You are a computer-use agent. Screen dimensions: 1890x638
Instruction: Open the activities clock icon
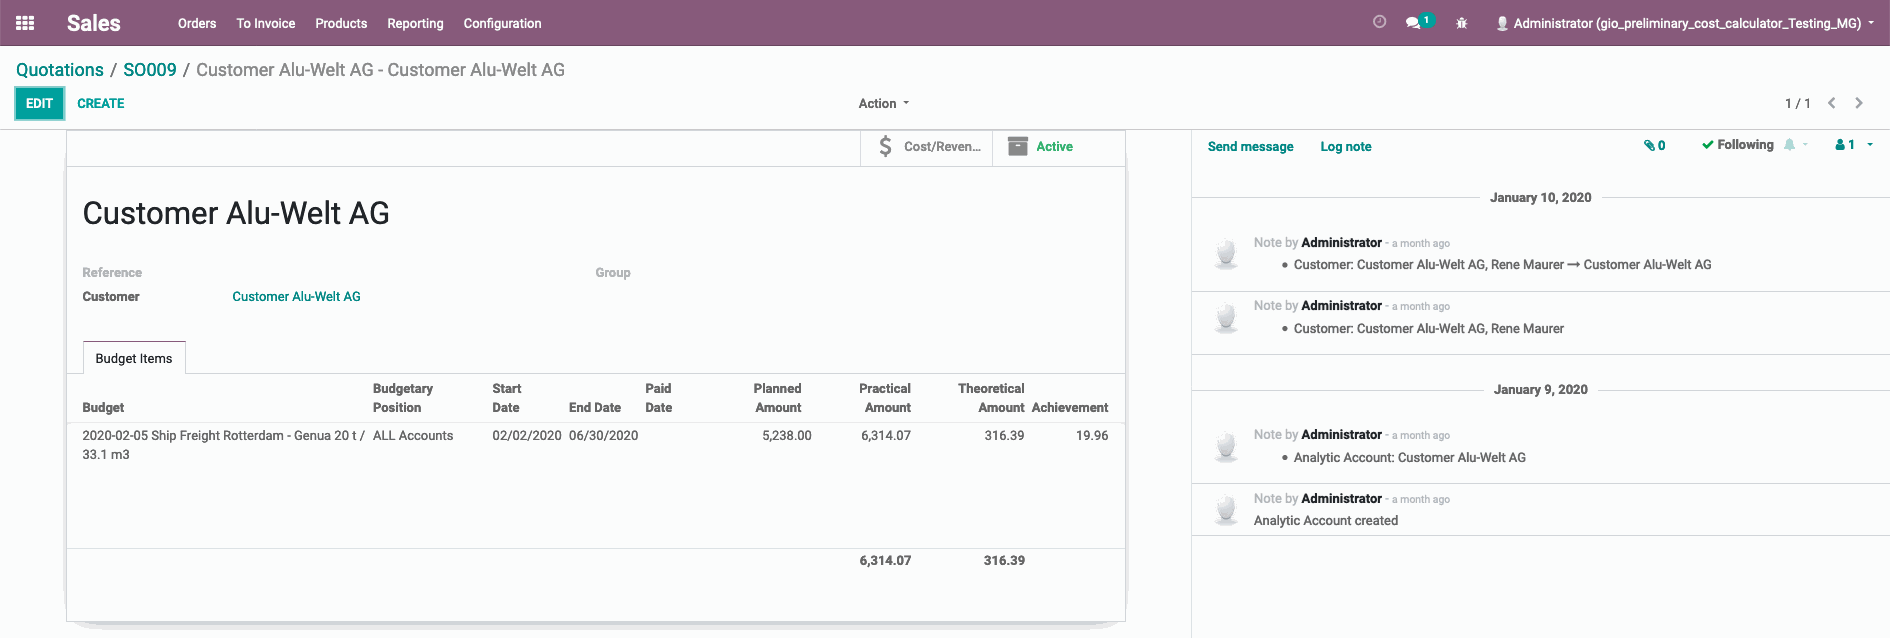(1379, 22)
